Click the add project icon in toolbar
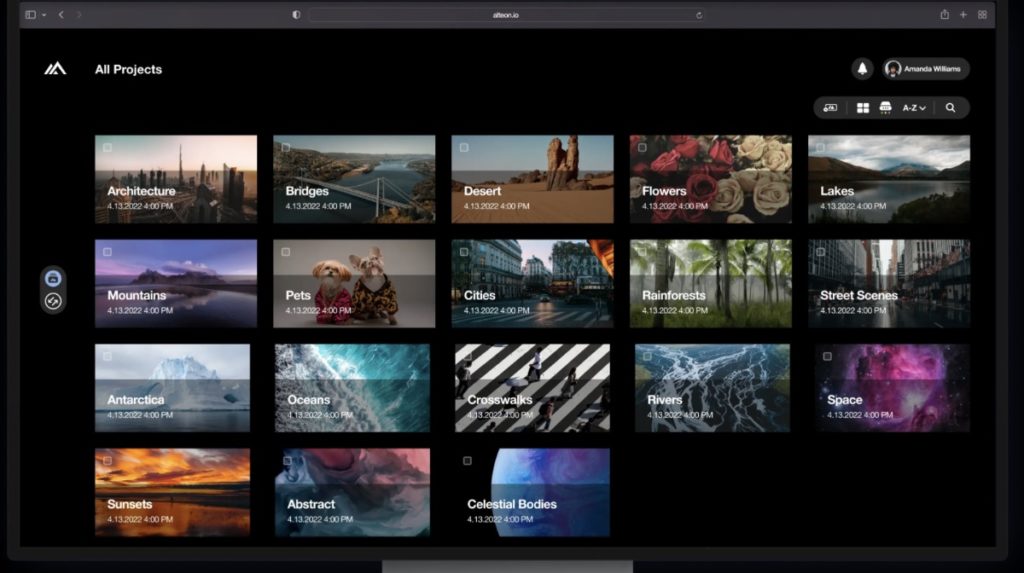 (830, 108)
